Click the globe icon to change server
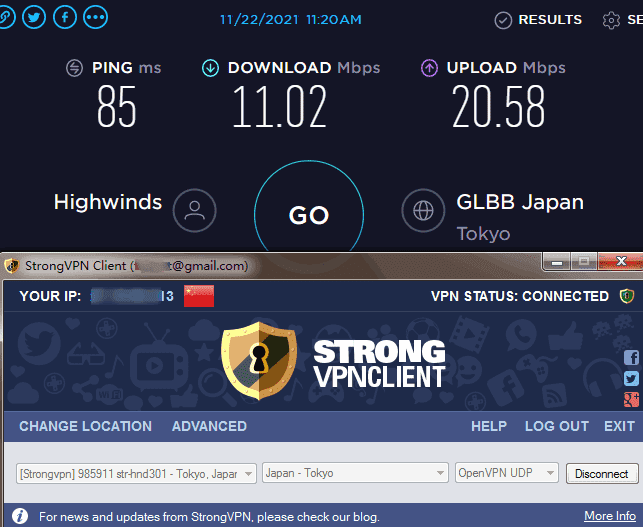 pos(423,210)
